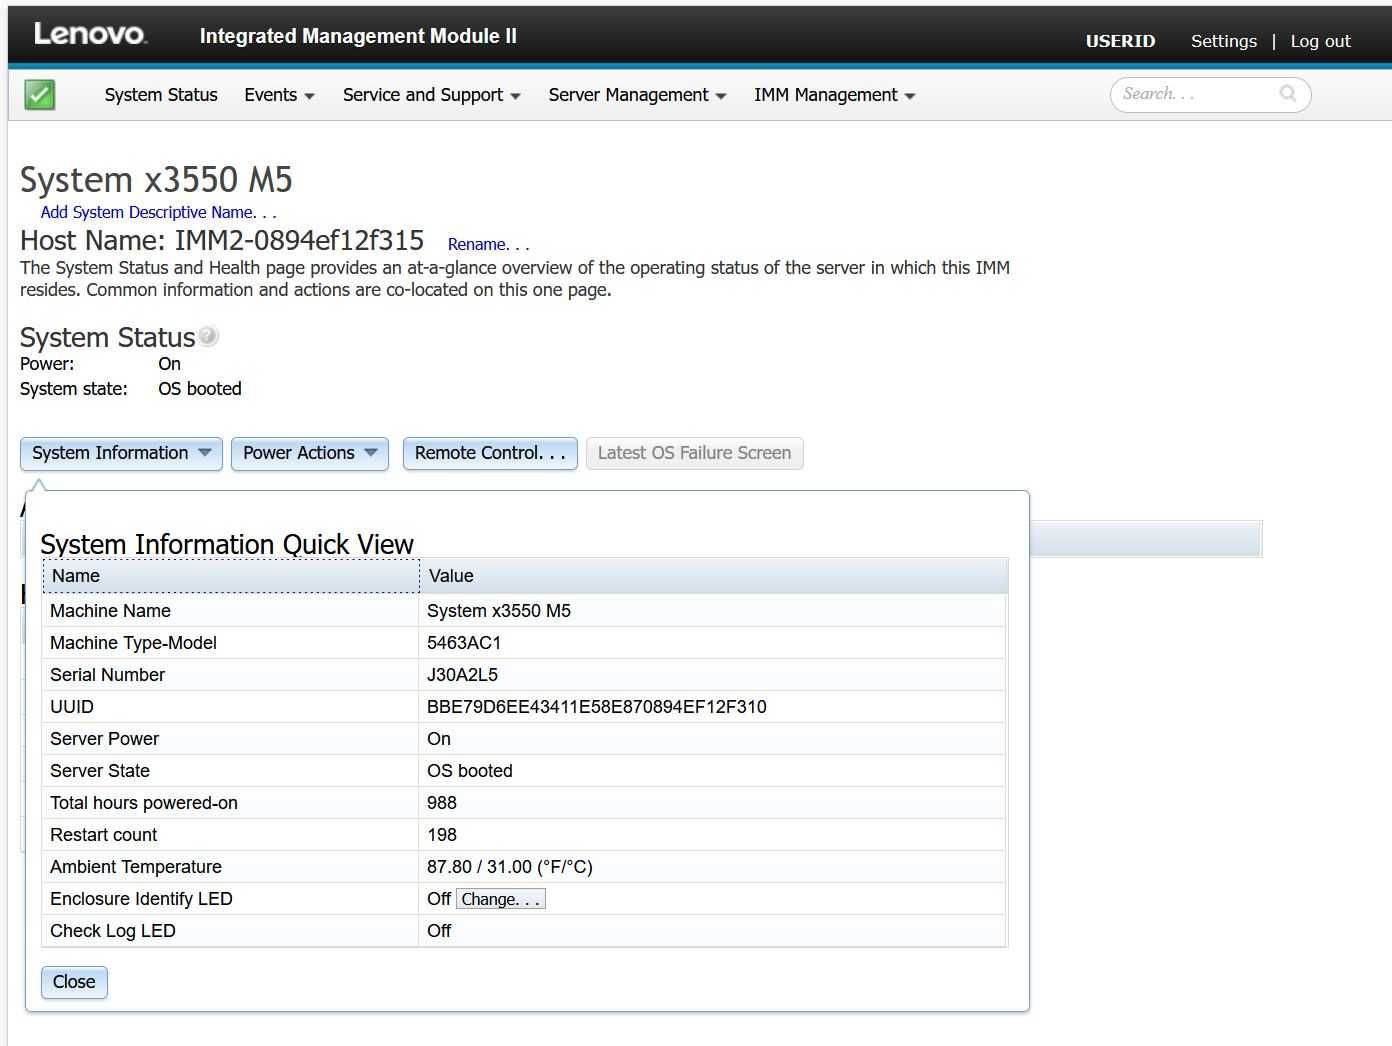Click the Ambient Temperature row label
Screen dimensions: 1392x1046
coord(136,867)
